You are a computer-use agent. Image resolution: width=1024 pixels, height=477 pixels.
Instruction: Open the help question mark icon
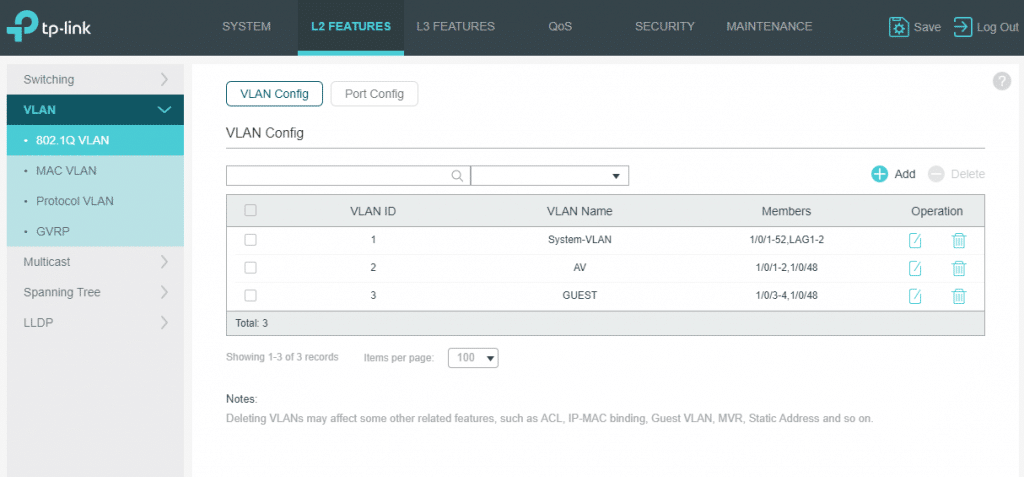(1001, 81)
